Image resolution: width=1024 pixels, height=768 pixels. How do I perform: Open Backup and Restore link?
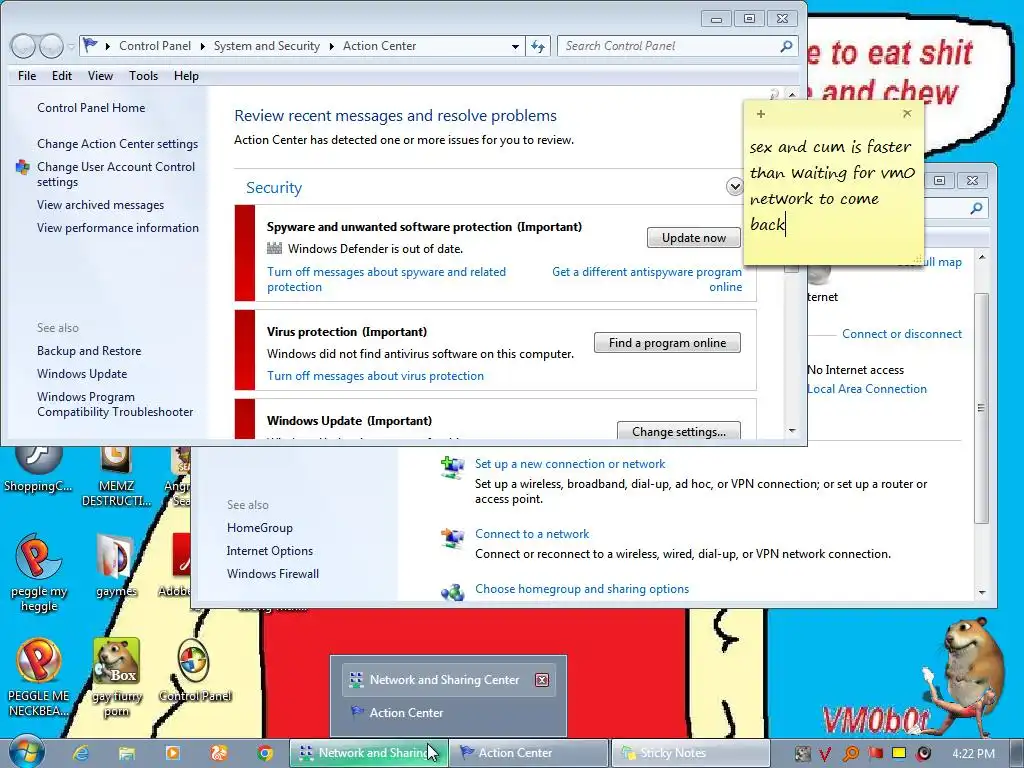(x=89, y=351)
